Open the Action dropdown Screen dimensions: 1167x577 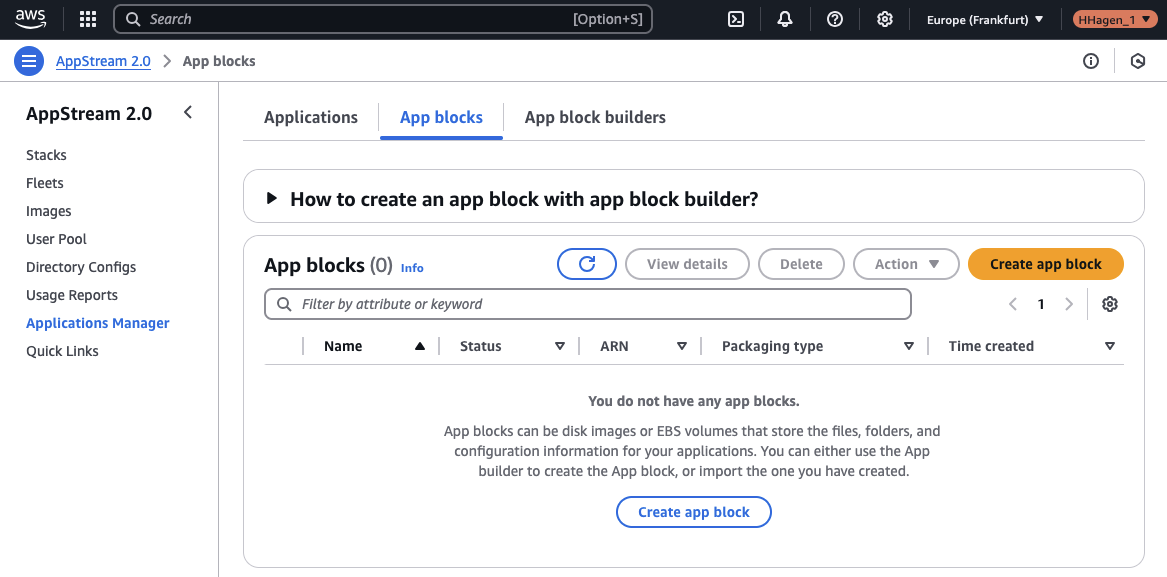[x=905, y=263]
